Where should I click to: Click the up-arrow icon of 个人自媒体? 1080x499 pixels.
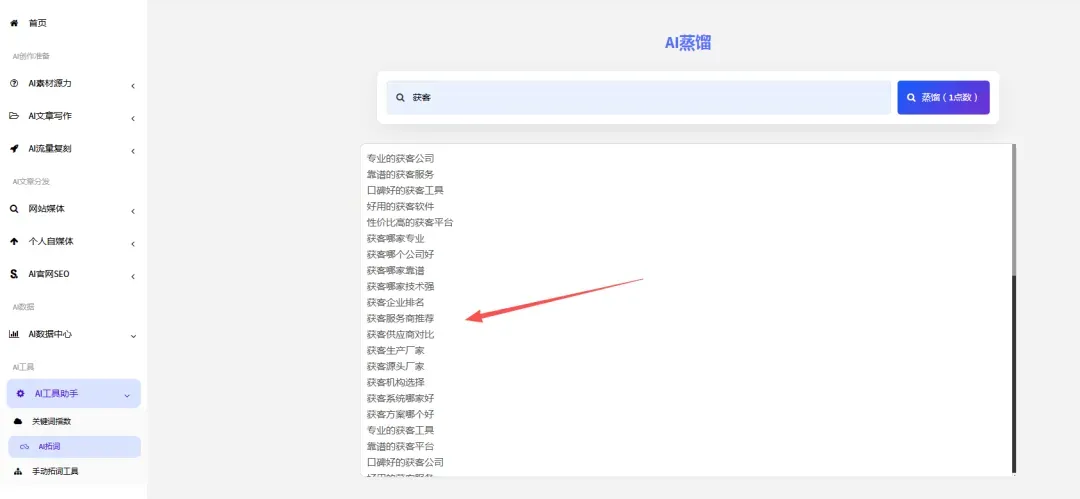coord(14,241)
